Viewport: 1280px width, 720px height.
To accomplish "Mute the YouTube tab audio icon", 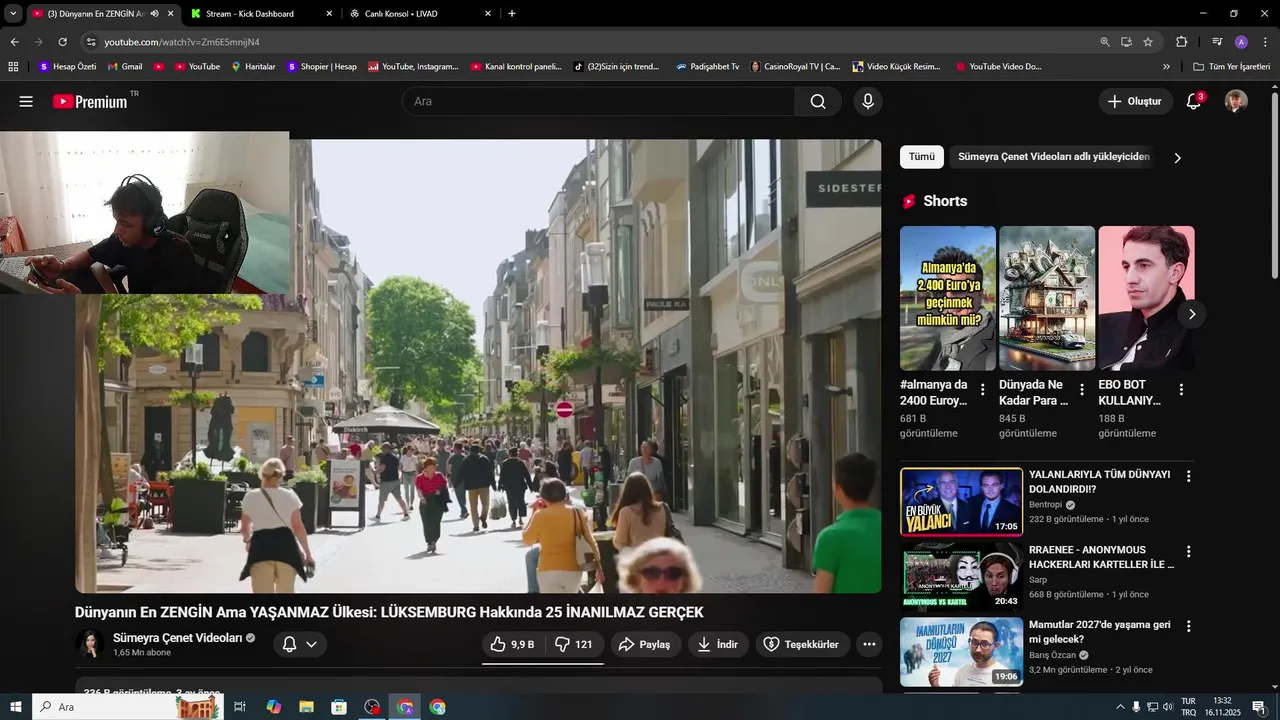I will pyautogui.click(x=154, y=14).
